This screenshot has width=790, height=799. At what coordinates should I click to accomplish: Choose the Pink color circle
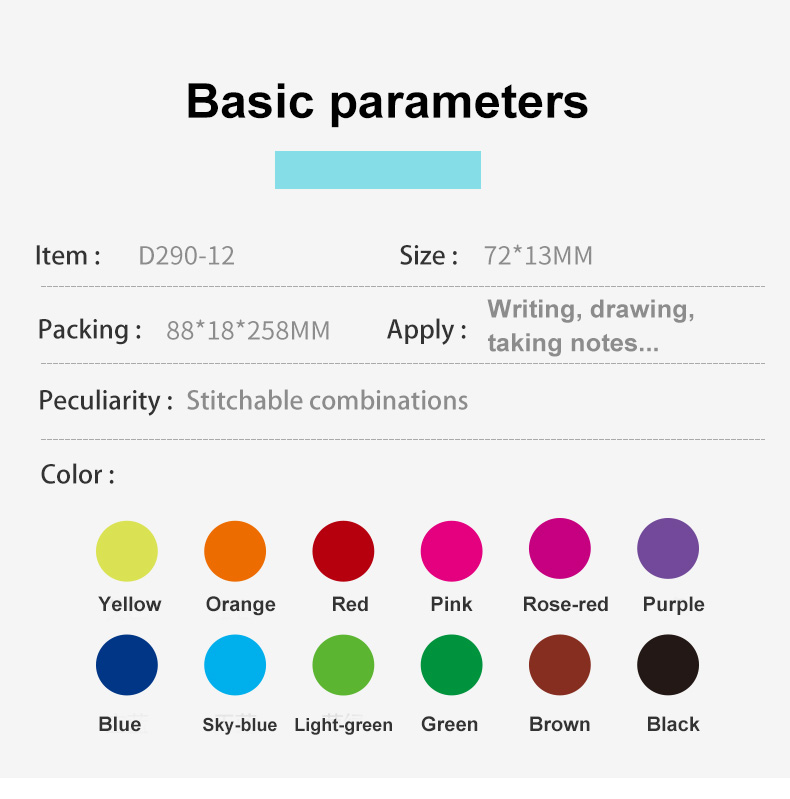pyautogui.click(x=451, y=551)
